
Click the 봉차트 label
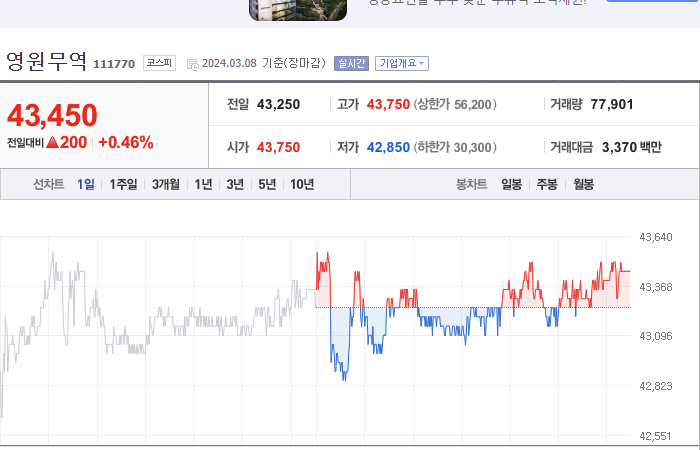click(471, 184)
